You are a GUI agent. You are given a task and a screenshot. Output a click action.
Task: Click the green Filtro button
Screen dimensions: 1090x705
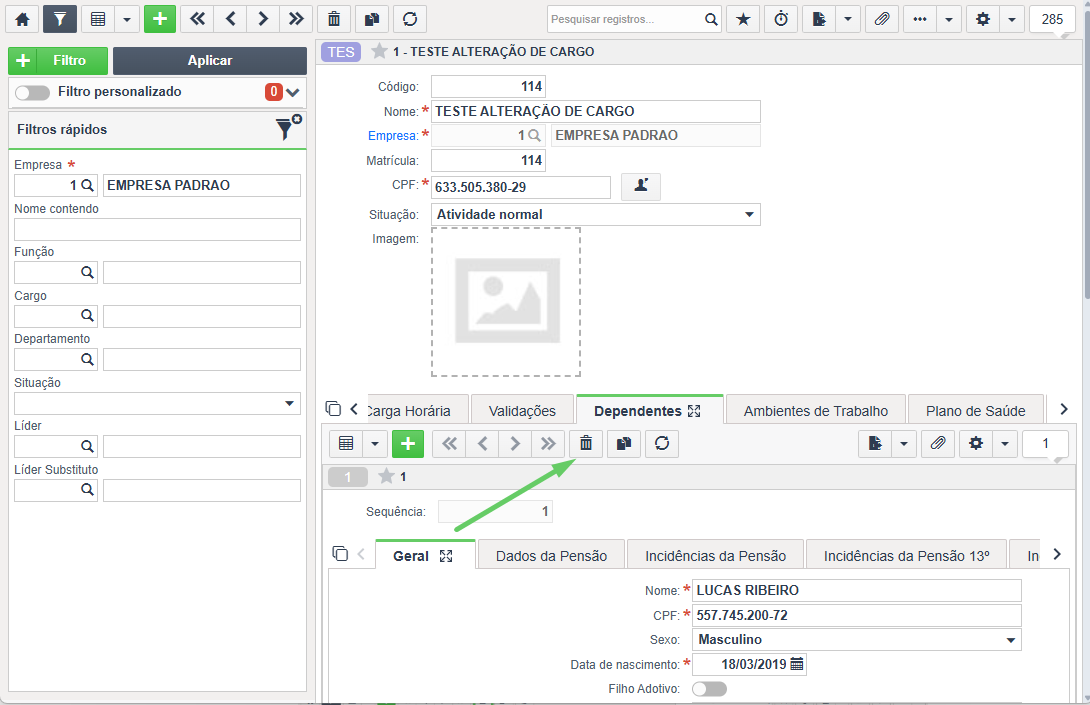[58, 60]
